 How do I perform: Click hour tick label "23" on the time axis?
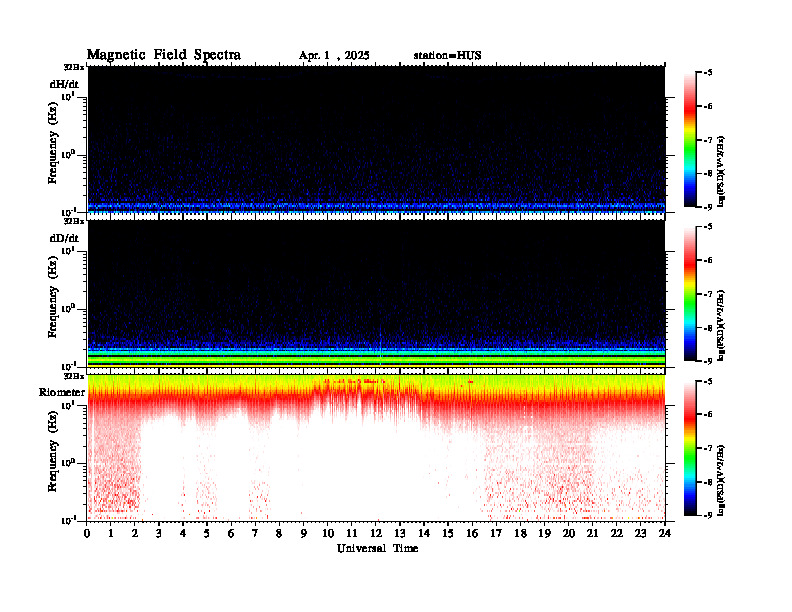(640, 534)
